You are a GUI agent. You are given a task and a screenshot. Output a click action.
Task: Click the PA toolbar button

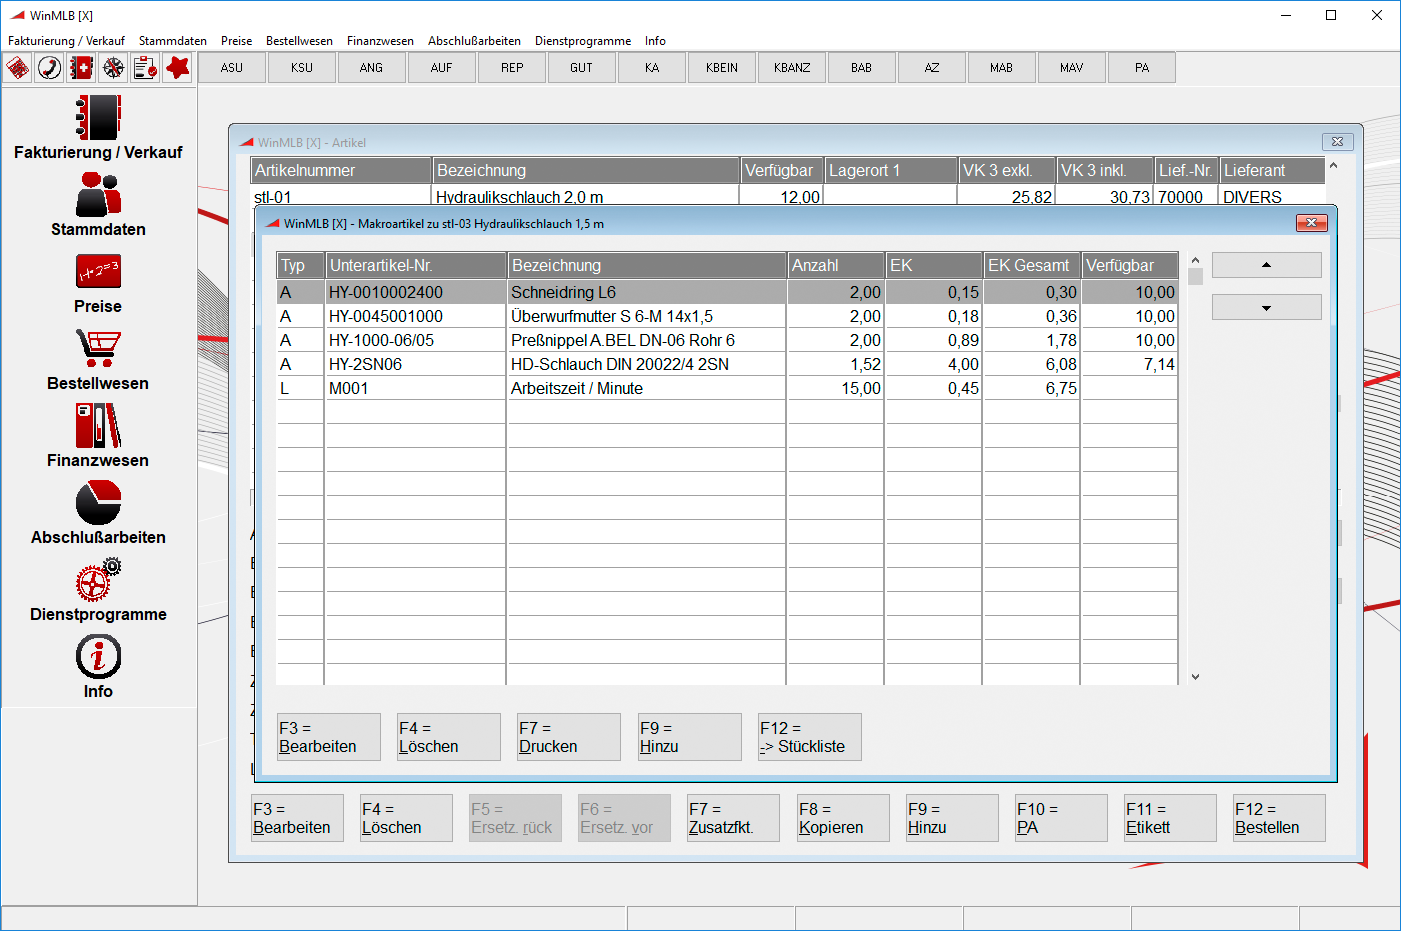click(1142, 68)
